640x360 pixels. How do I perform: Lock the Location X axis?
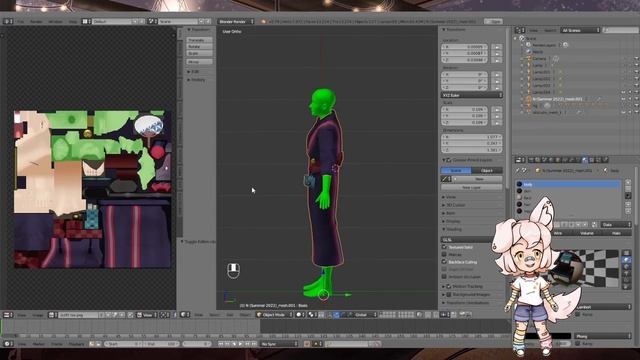click(x=497, y=47)
